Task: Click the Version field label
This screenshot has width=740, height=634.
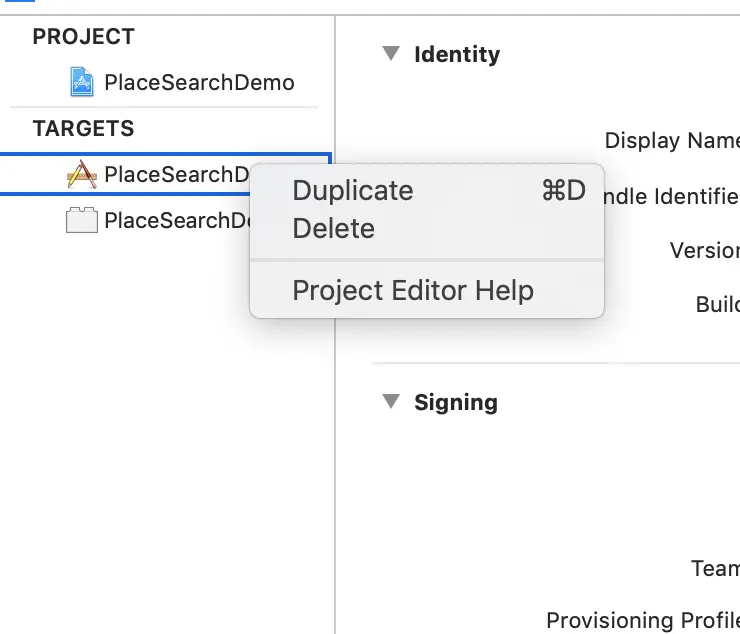Action: click(x=704, y=250)
